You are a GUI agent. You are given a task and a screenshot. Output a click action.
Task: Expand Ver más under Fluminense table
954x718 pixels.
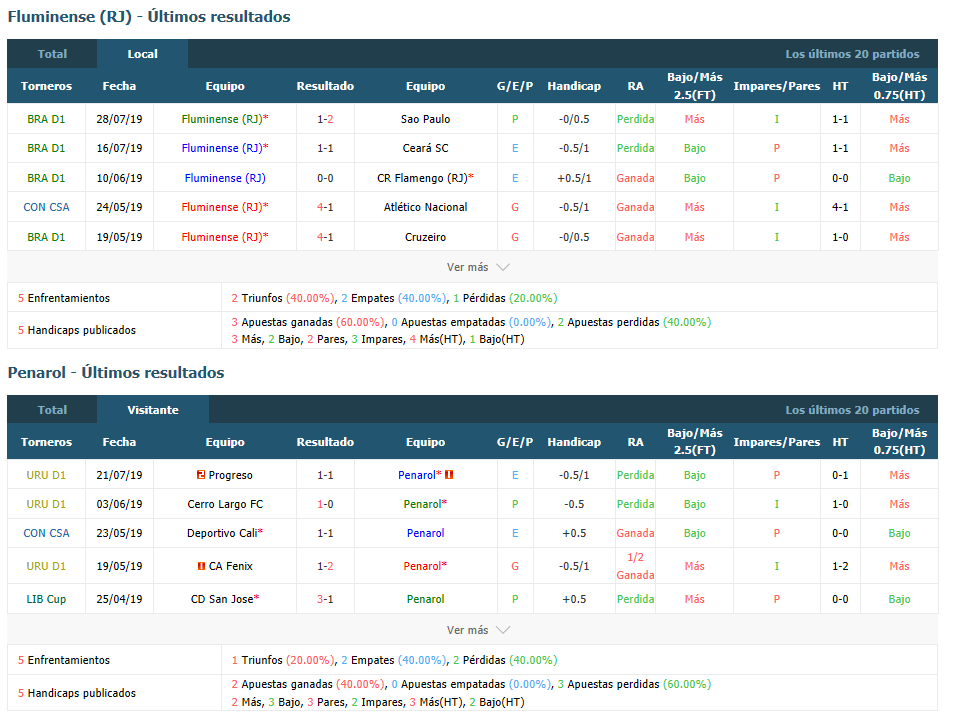478,267
